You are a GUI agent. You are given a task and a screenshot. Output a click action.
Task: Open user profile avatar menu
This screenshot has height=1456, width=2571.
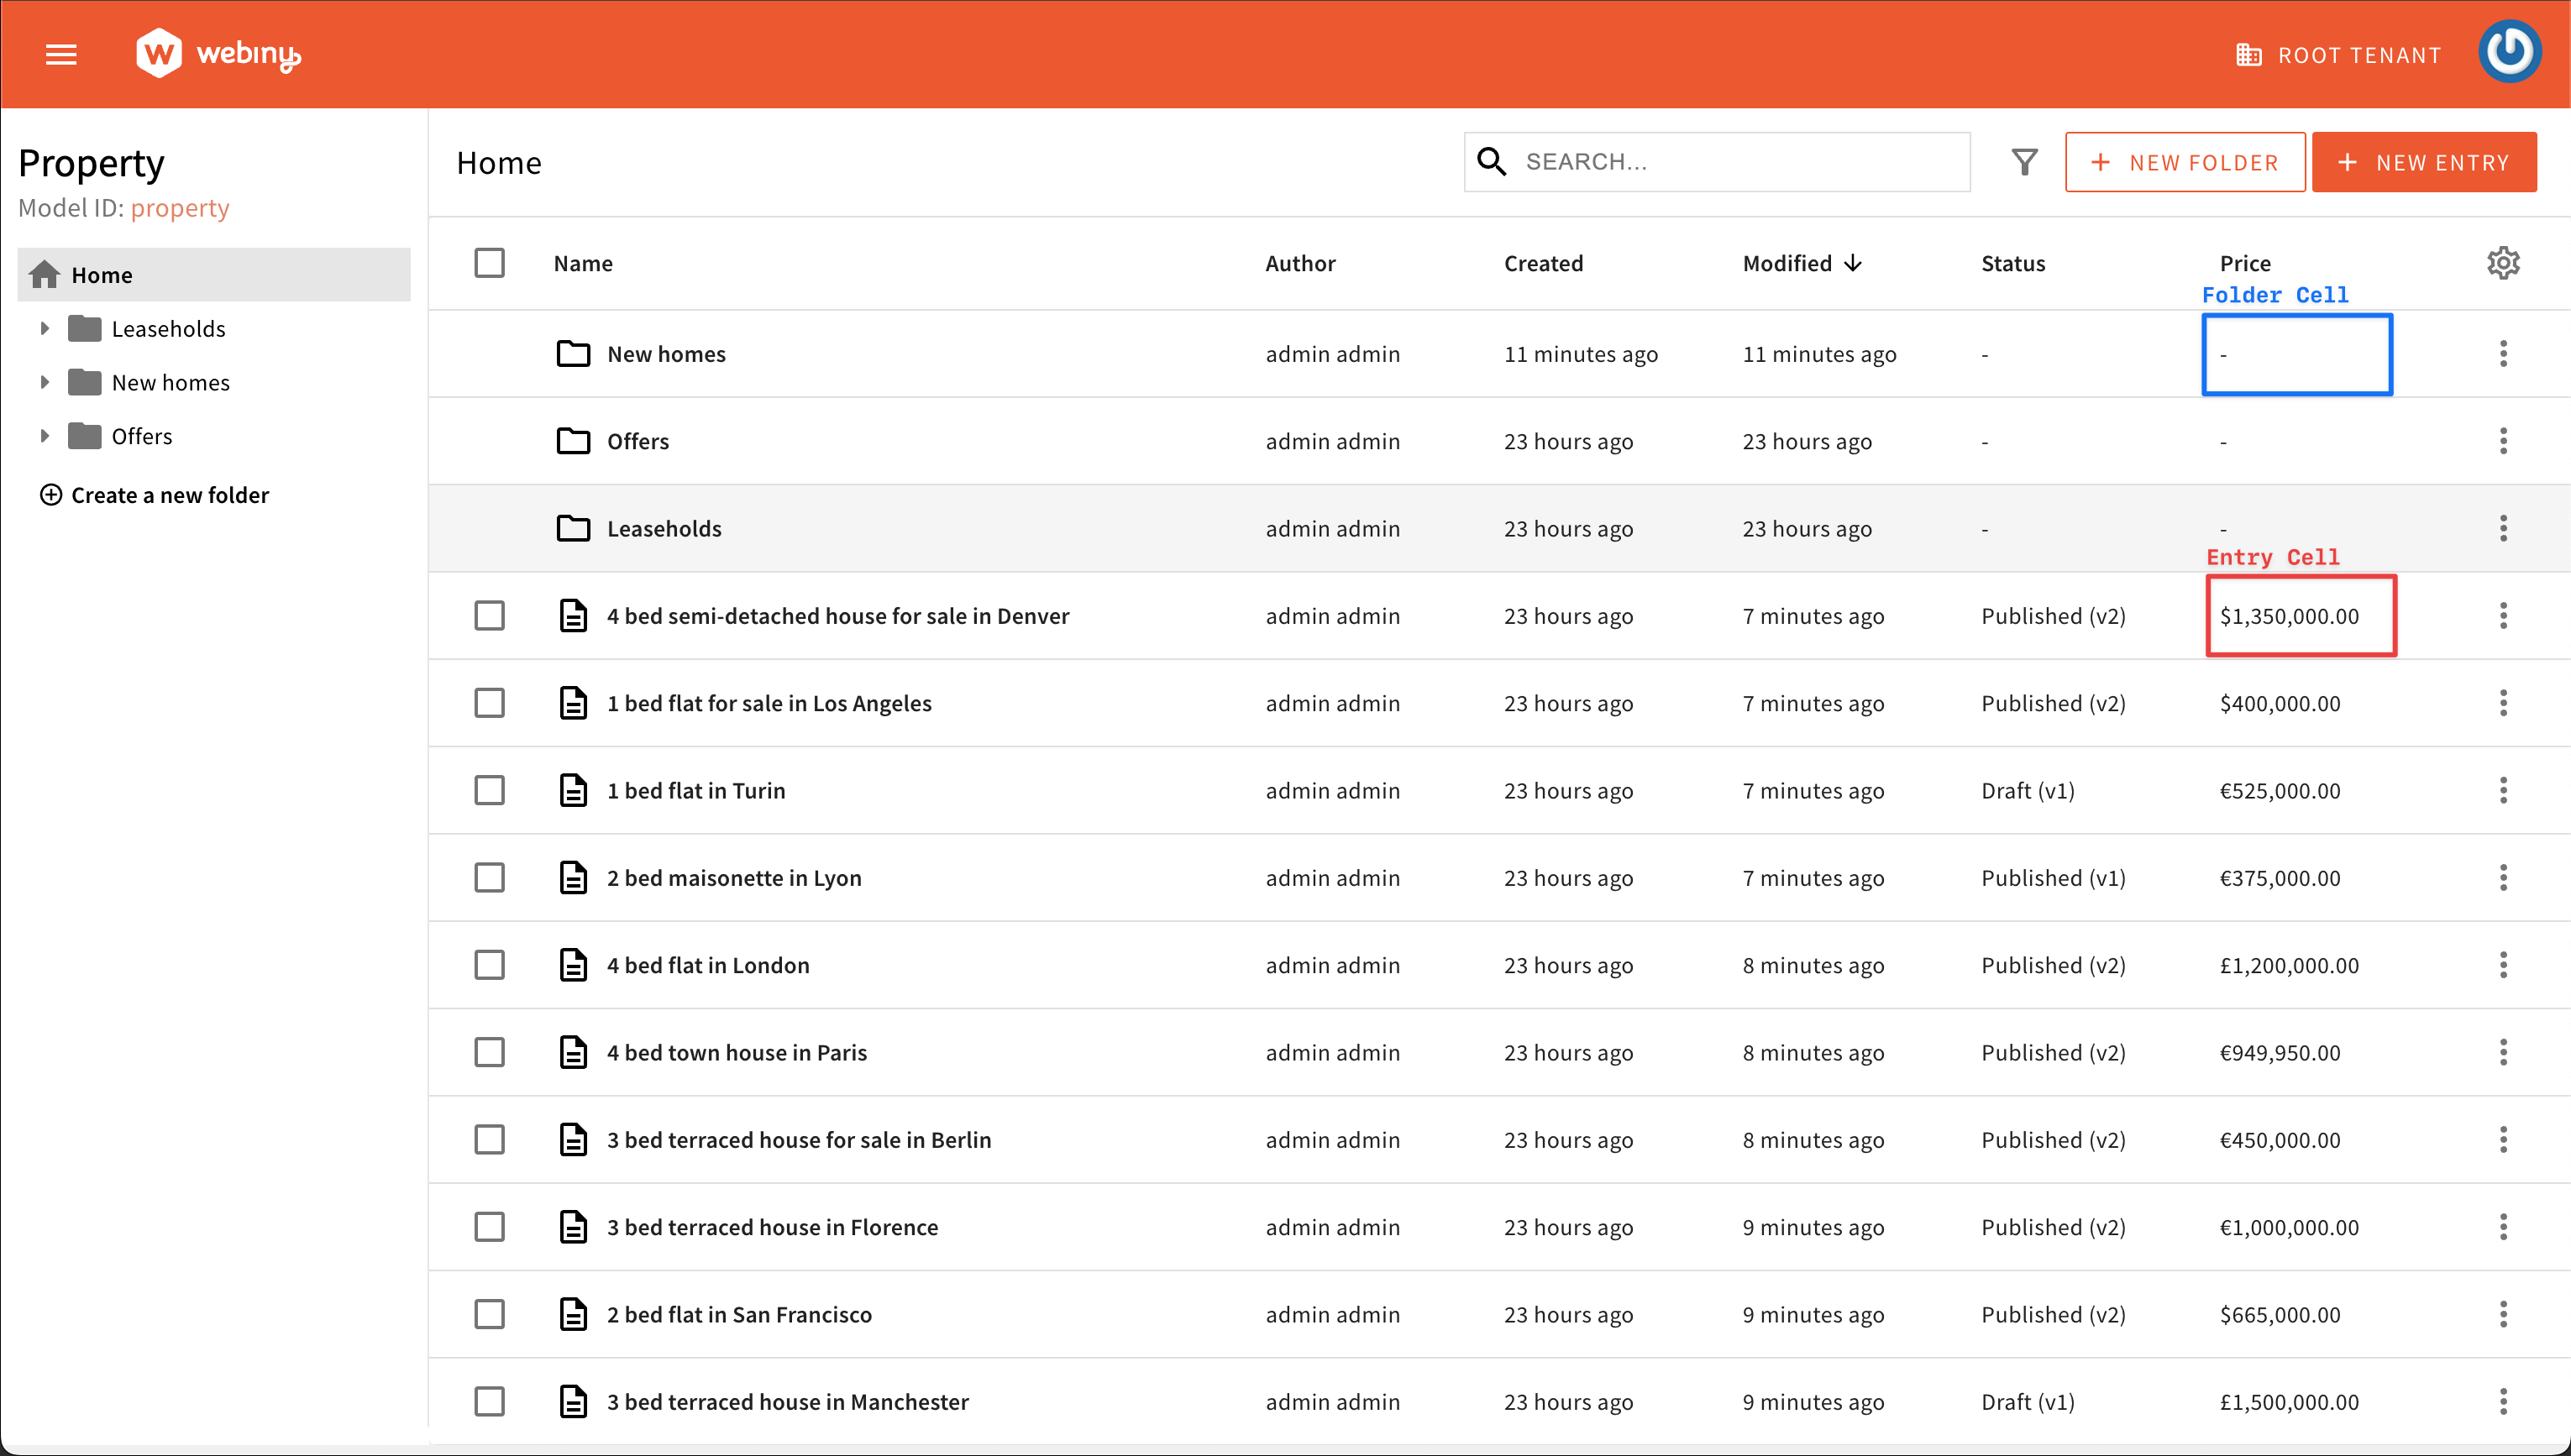point(2509,52)
